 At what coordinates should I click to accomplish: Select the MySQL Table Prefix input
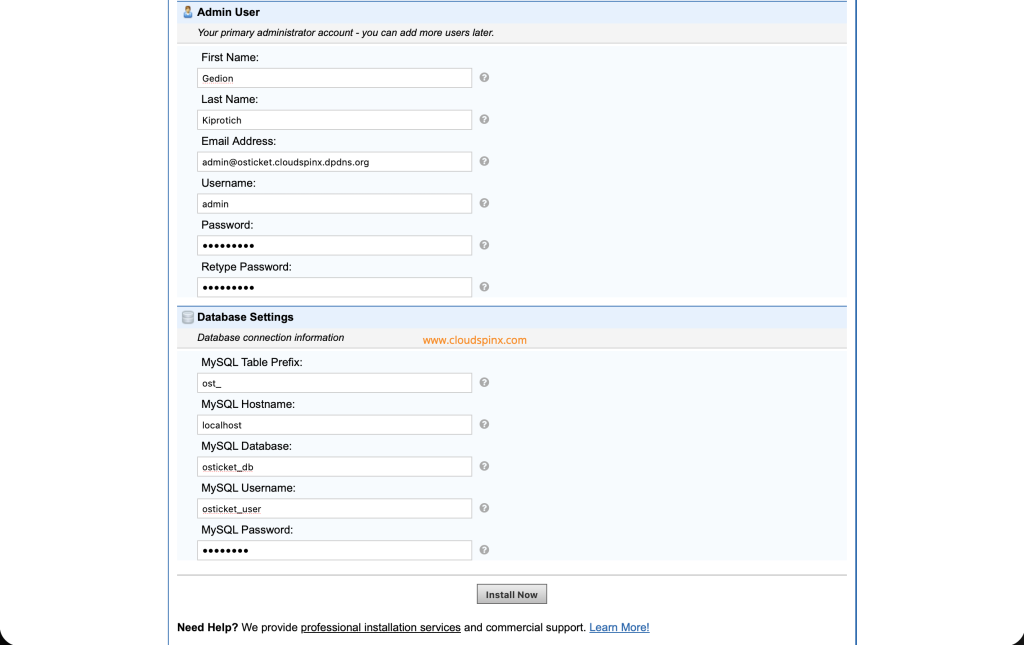pos(334,383)
